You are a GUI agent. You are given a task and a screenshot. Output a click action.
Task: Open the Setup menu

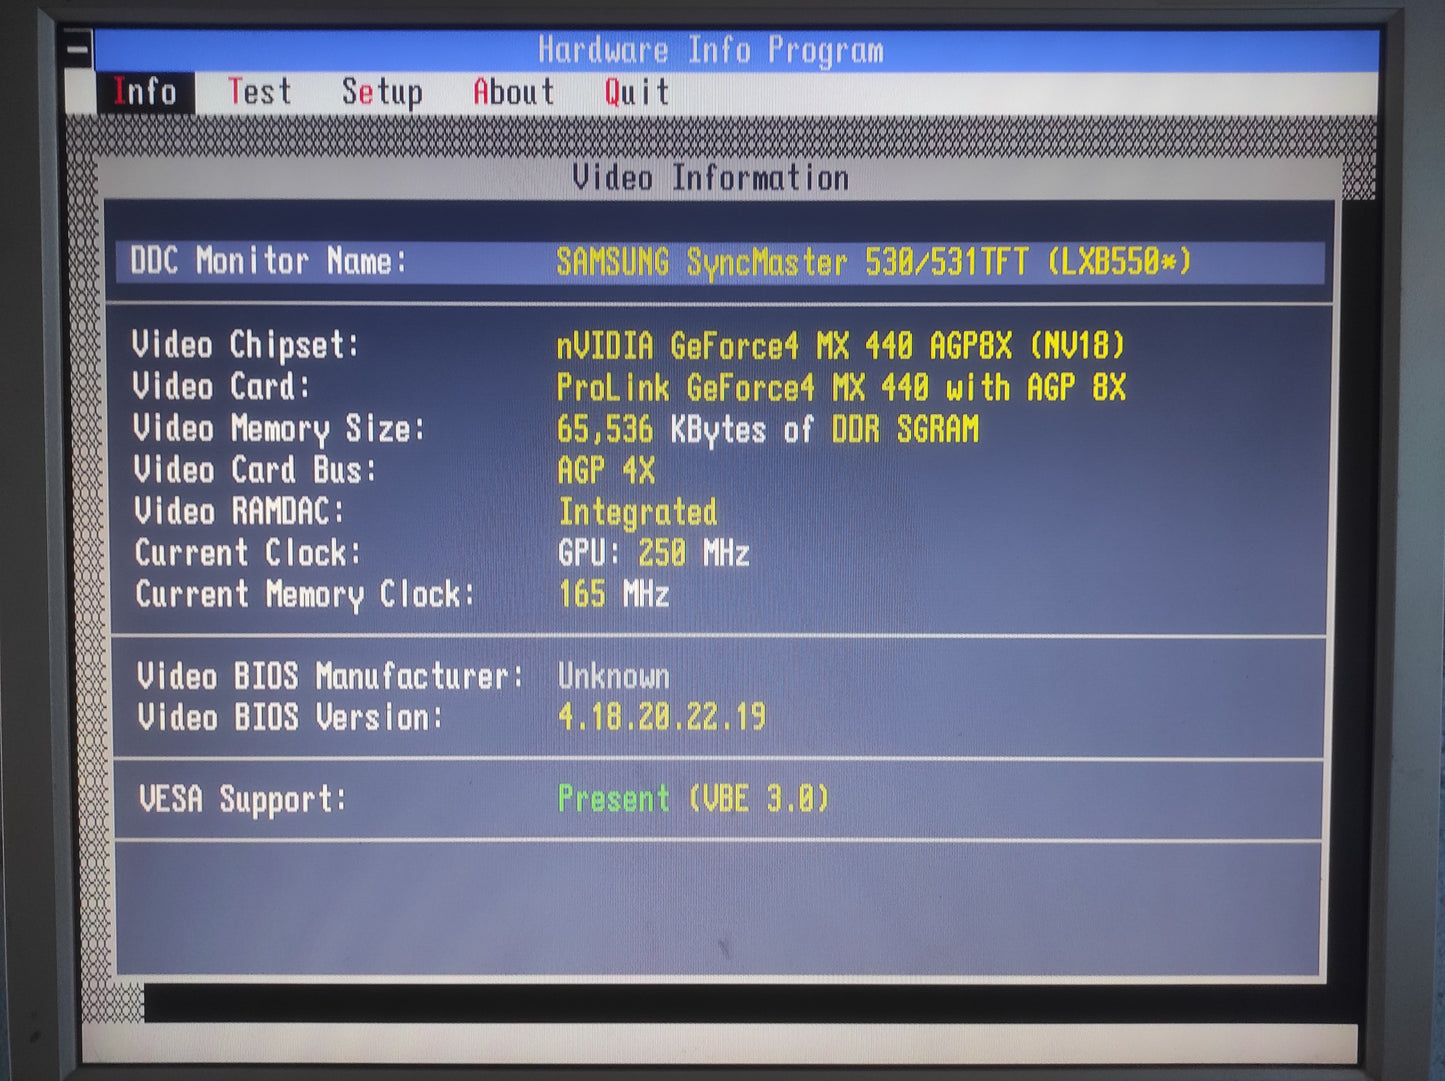(382, 92)
